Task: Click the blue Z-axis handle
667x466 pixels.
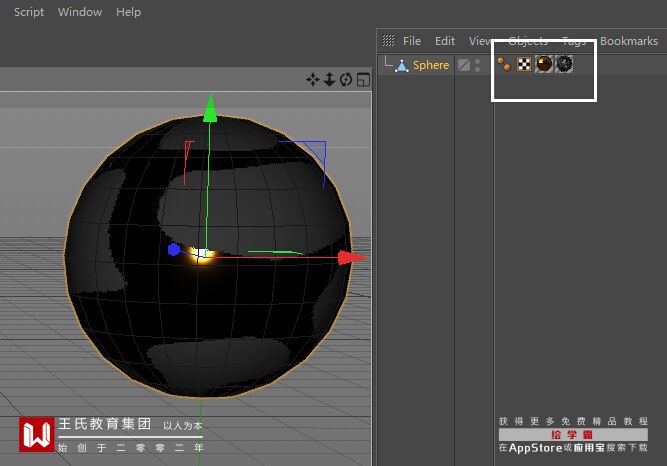Action: 174,250
